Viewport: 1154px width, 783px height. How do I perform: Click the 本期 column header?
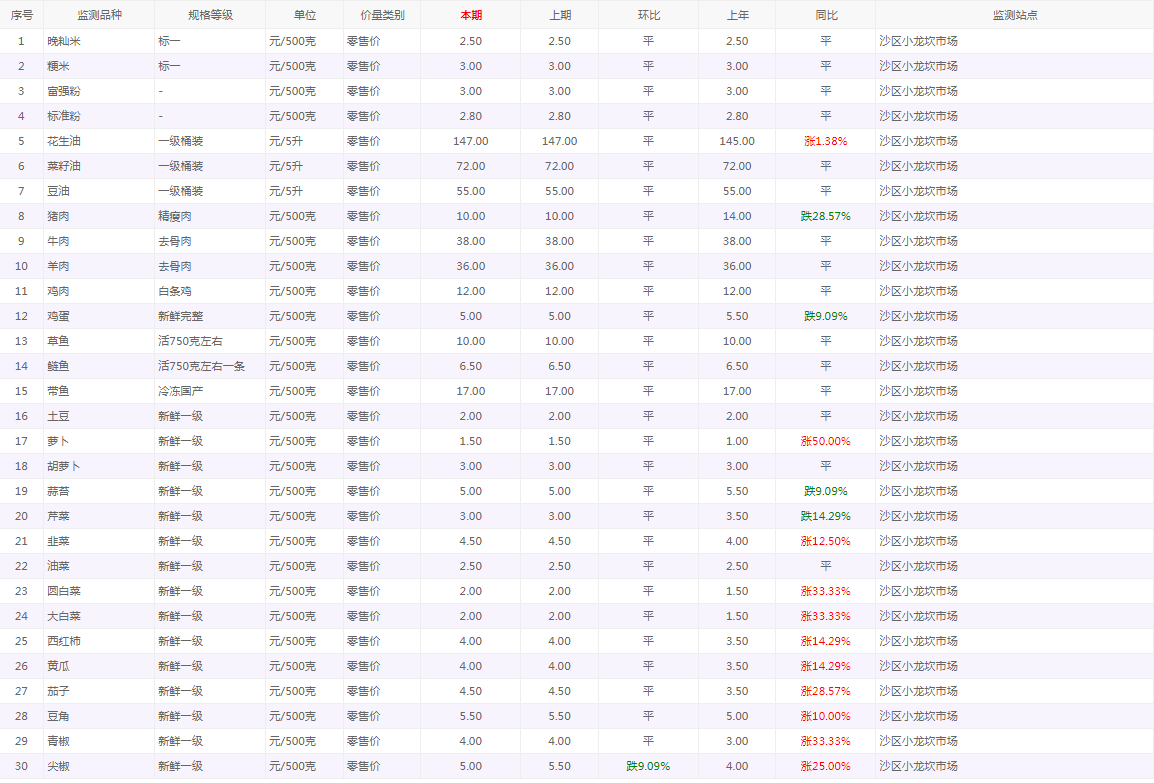coord(470,15)
